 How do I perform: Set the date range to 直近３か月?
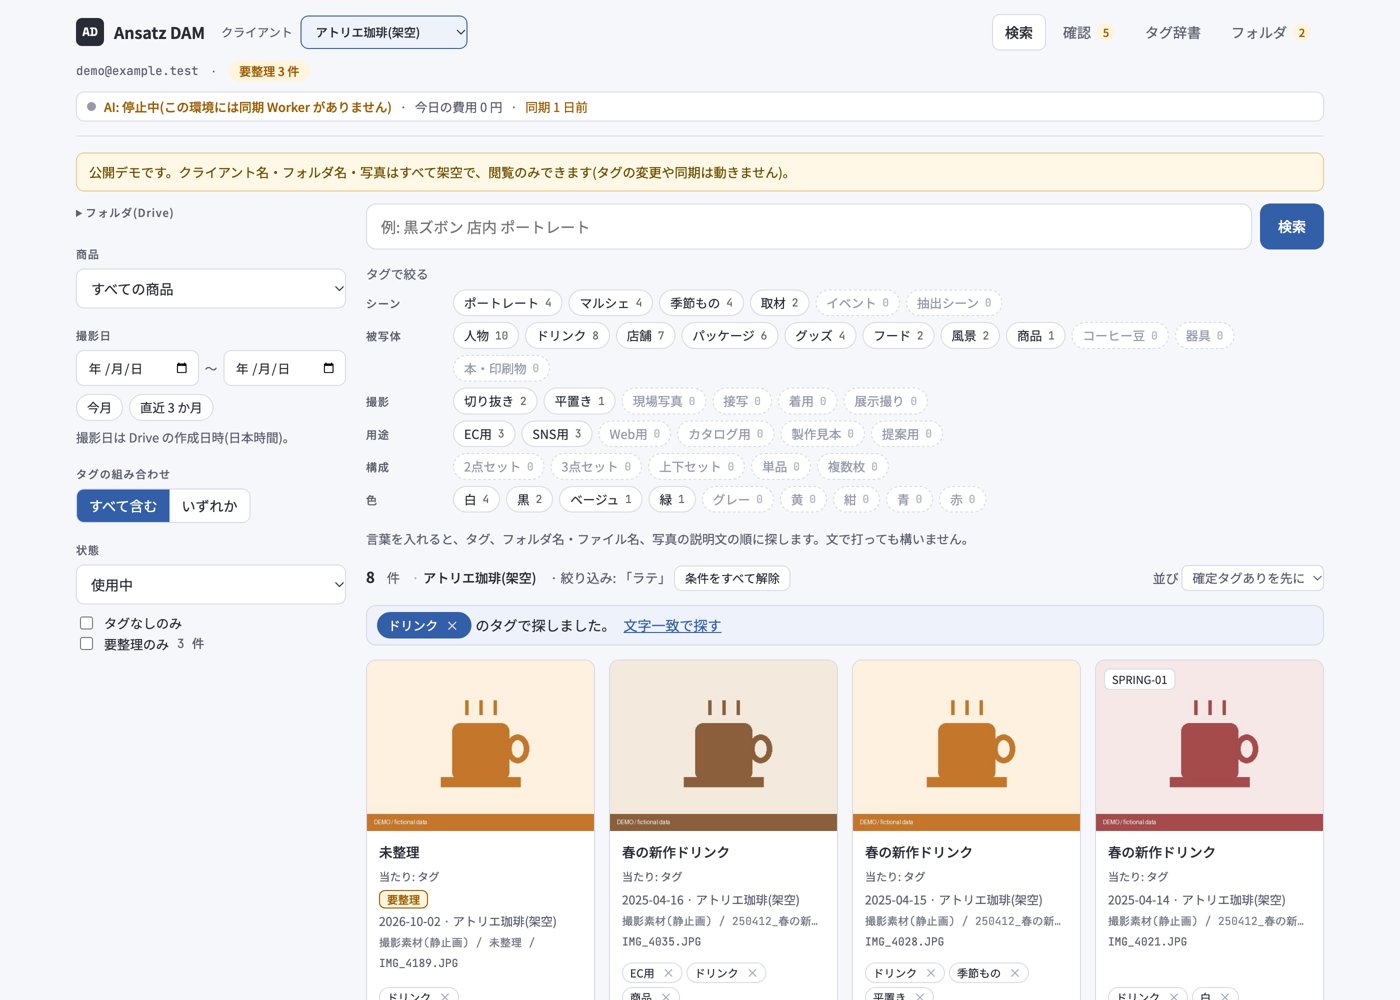tap(171, 407)
